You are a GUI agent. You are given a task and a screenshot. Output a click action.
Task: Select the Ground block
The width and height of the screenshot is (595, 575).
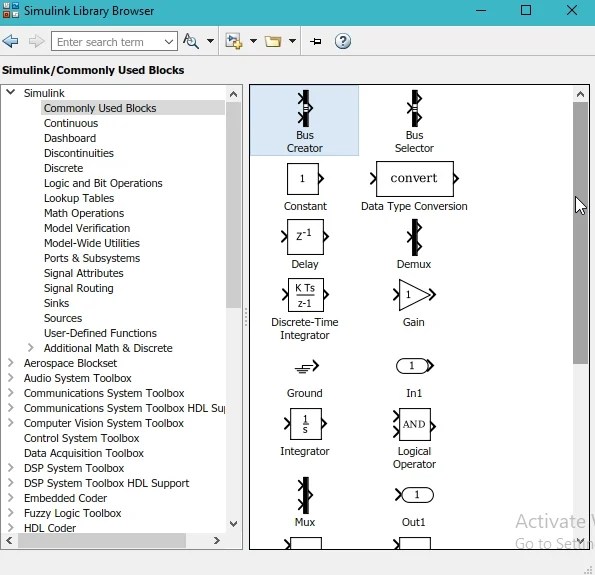click(x=305, y=377)
